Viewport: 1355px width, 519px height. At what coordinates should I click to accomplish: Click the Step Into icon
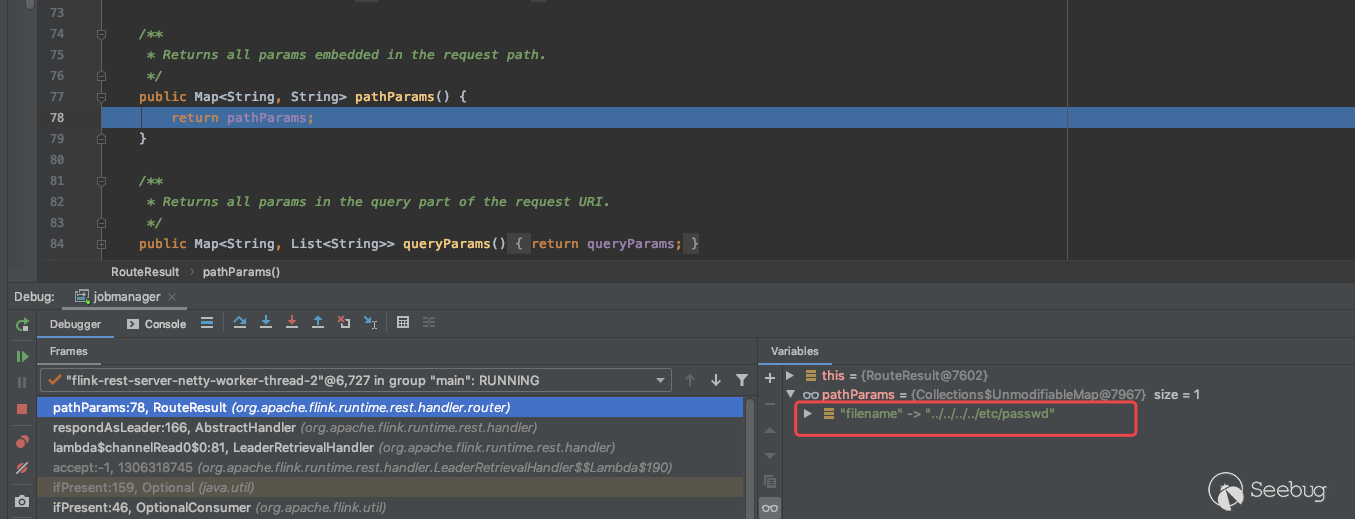pos(266,323)
